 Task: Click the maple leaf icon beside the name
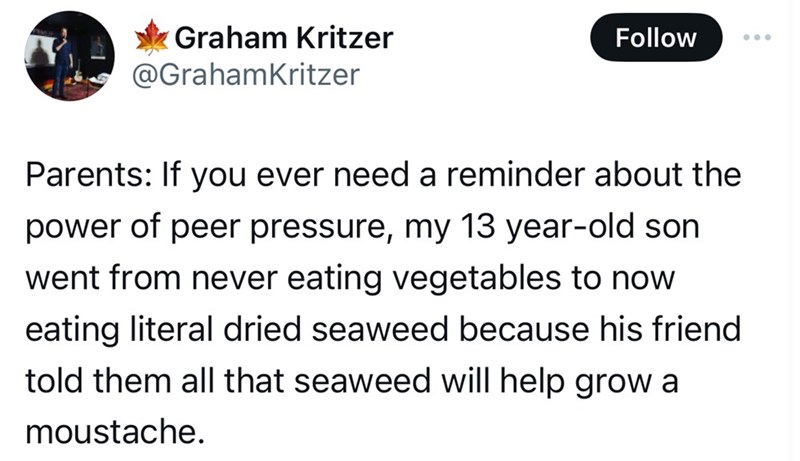(154, 40)
